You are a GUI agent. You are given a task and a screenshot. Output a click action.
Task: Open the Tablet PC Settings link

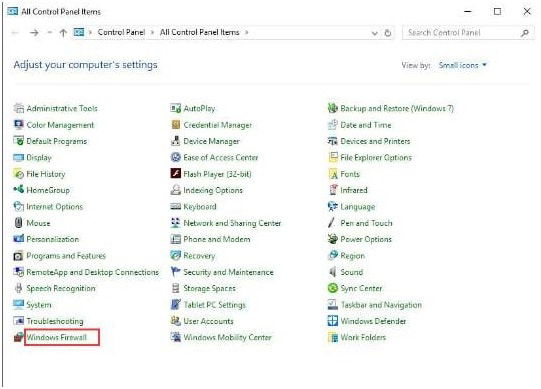(x=215, y=304)
